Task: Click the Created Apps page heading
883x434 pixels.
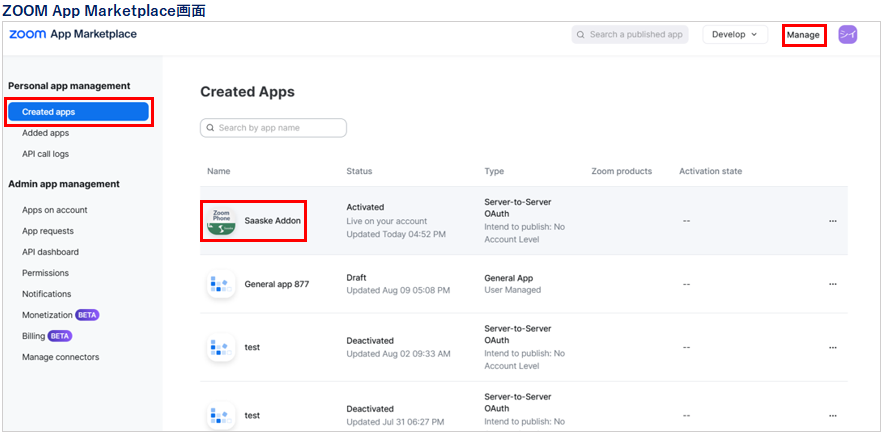Action: (x=247, y=92)
